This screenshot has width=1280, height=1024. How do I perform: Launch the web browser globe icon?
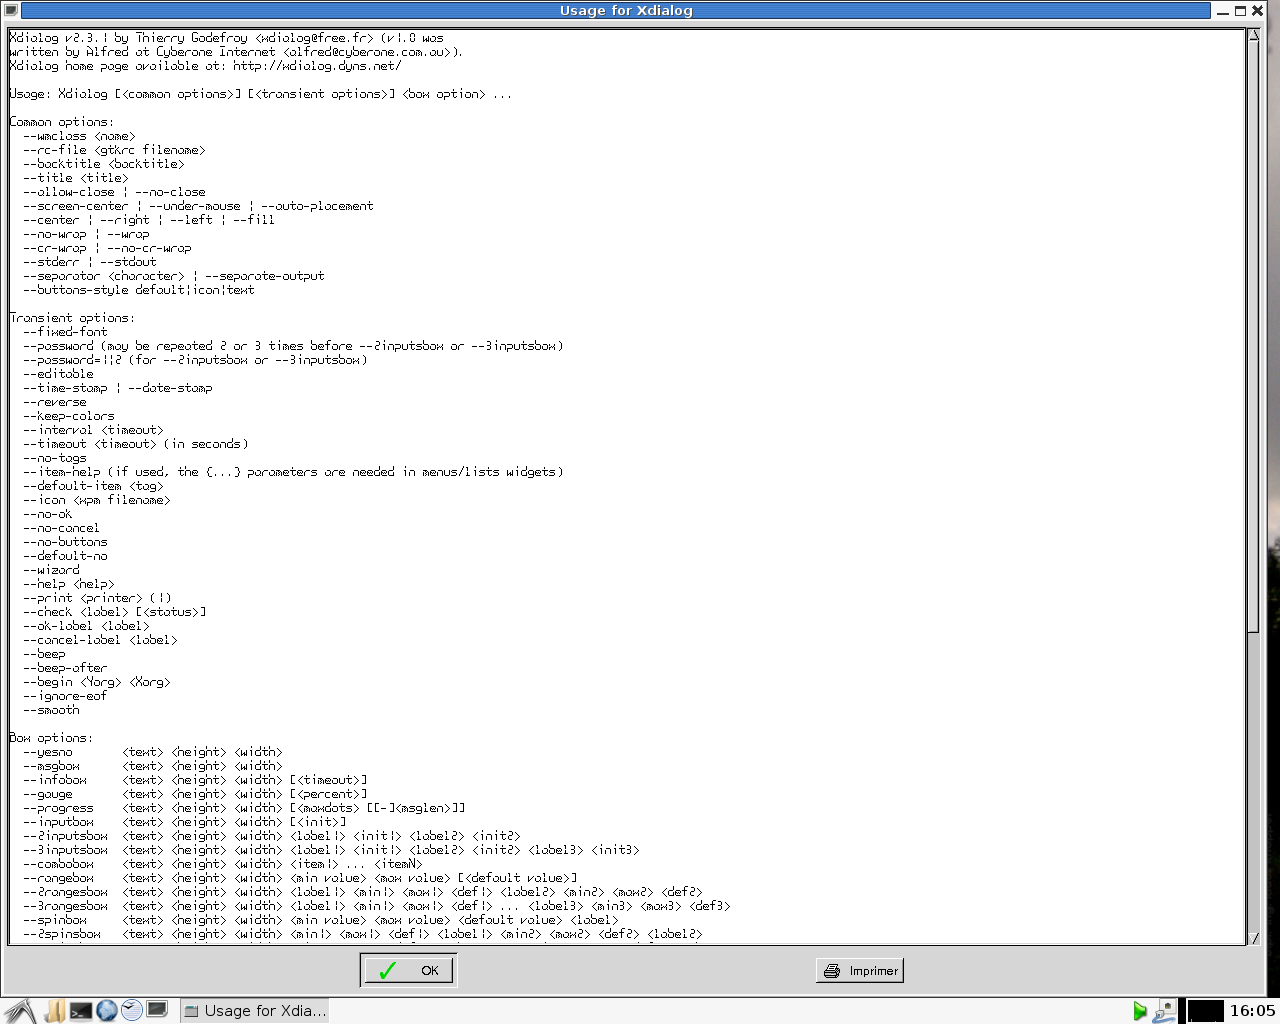point(106,1010)
